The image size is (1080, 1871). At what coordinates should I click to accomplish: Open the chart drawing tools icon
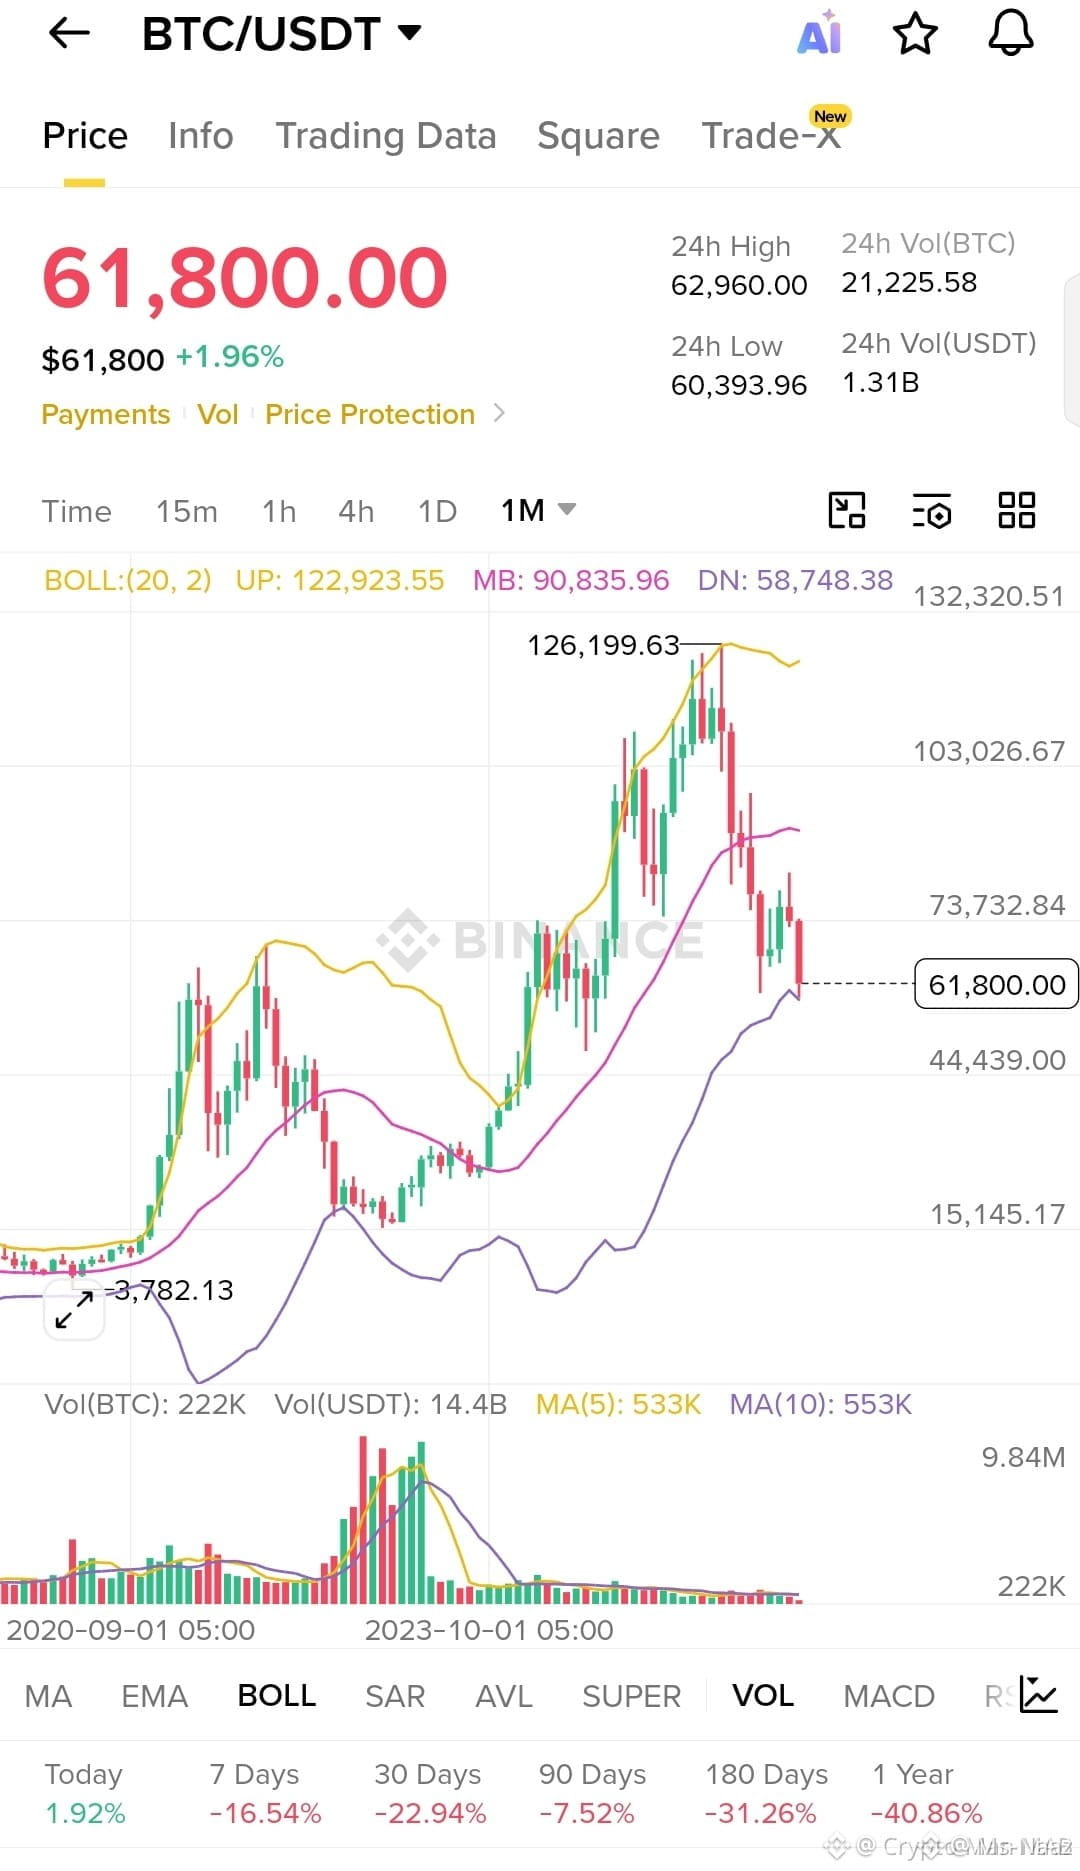[x=847, y=510]
